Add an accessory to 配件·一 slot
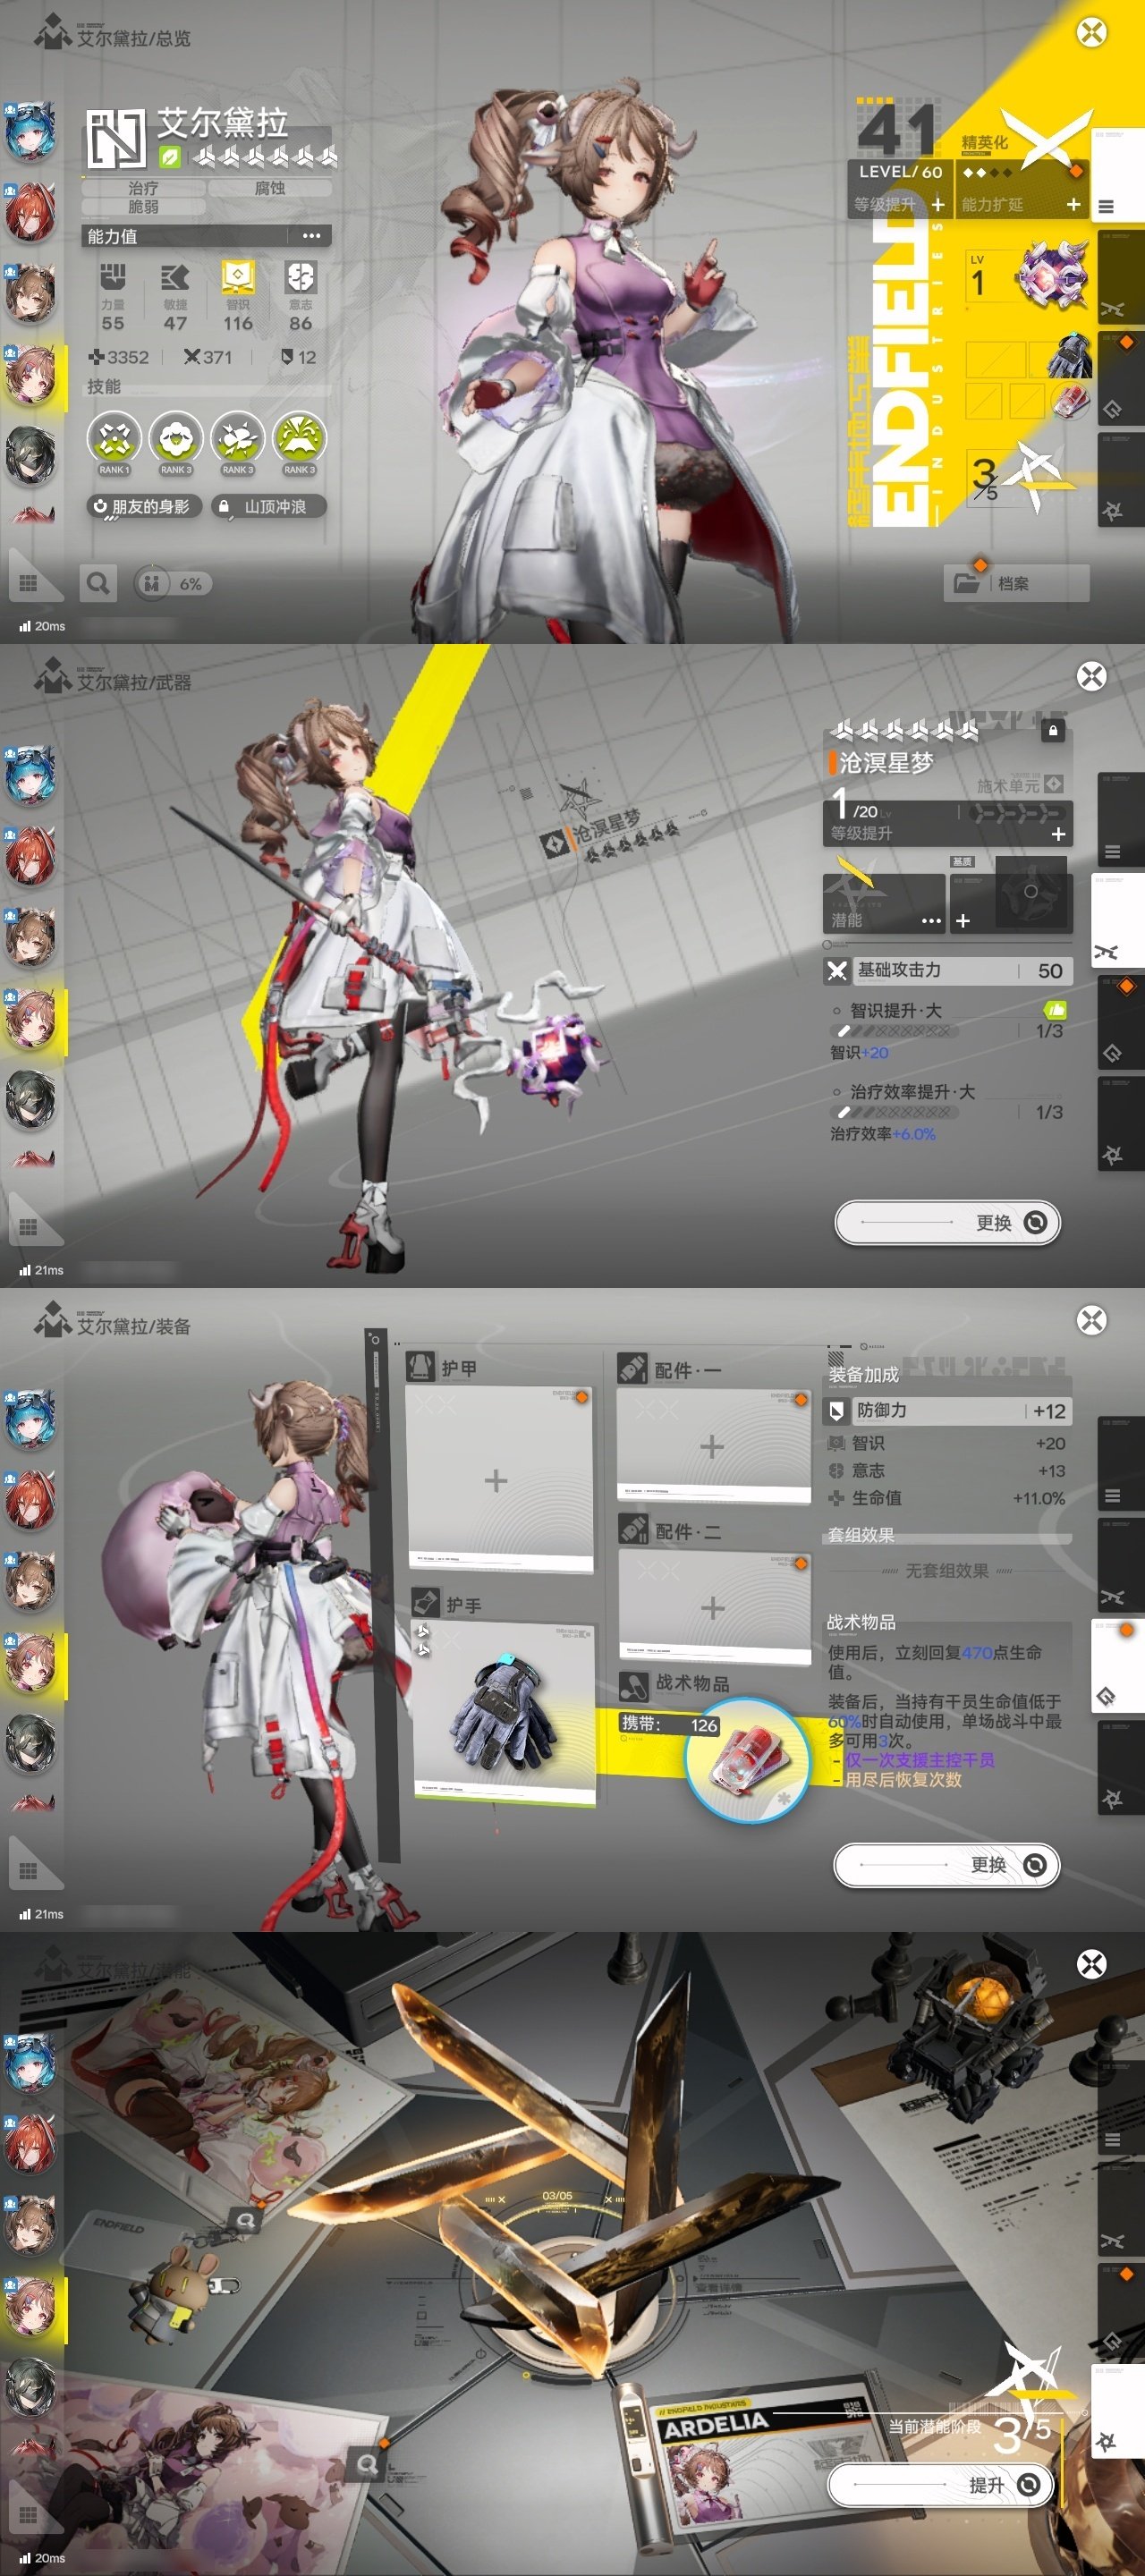The height and width of the screenshot is (2576, 1145). [x=712, y=1446]
